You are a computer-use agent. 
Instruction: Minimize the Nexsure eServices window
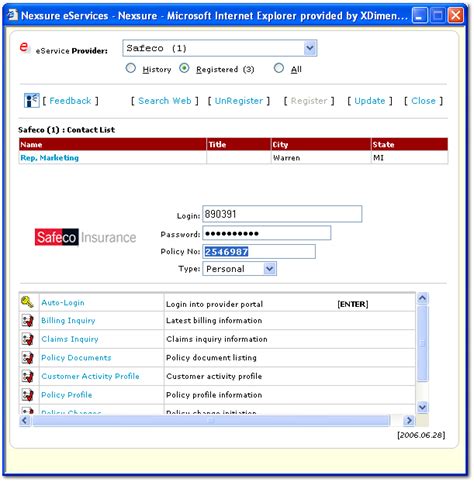click(x=419, y=15)
